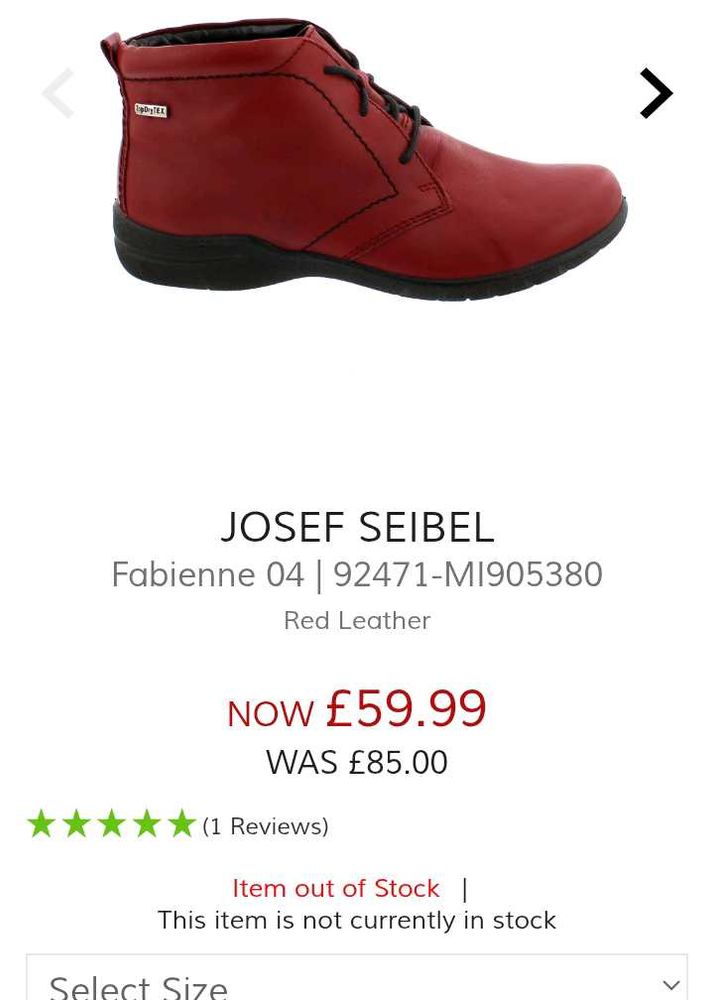Click the first green rating star
Viewport: 714px width, 1000px height.
coord(41,823)
